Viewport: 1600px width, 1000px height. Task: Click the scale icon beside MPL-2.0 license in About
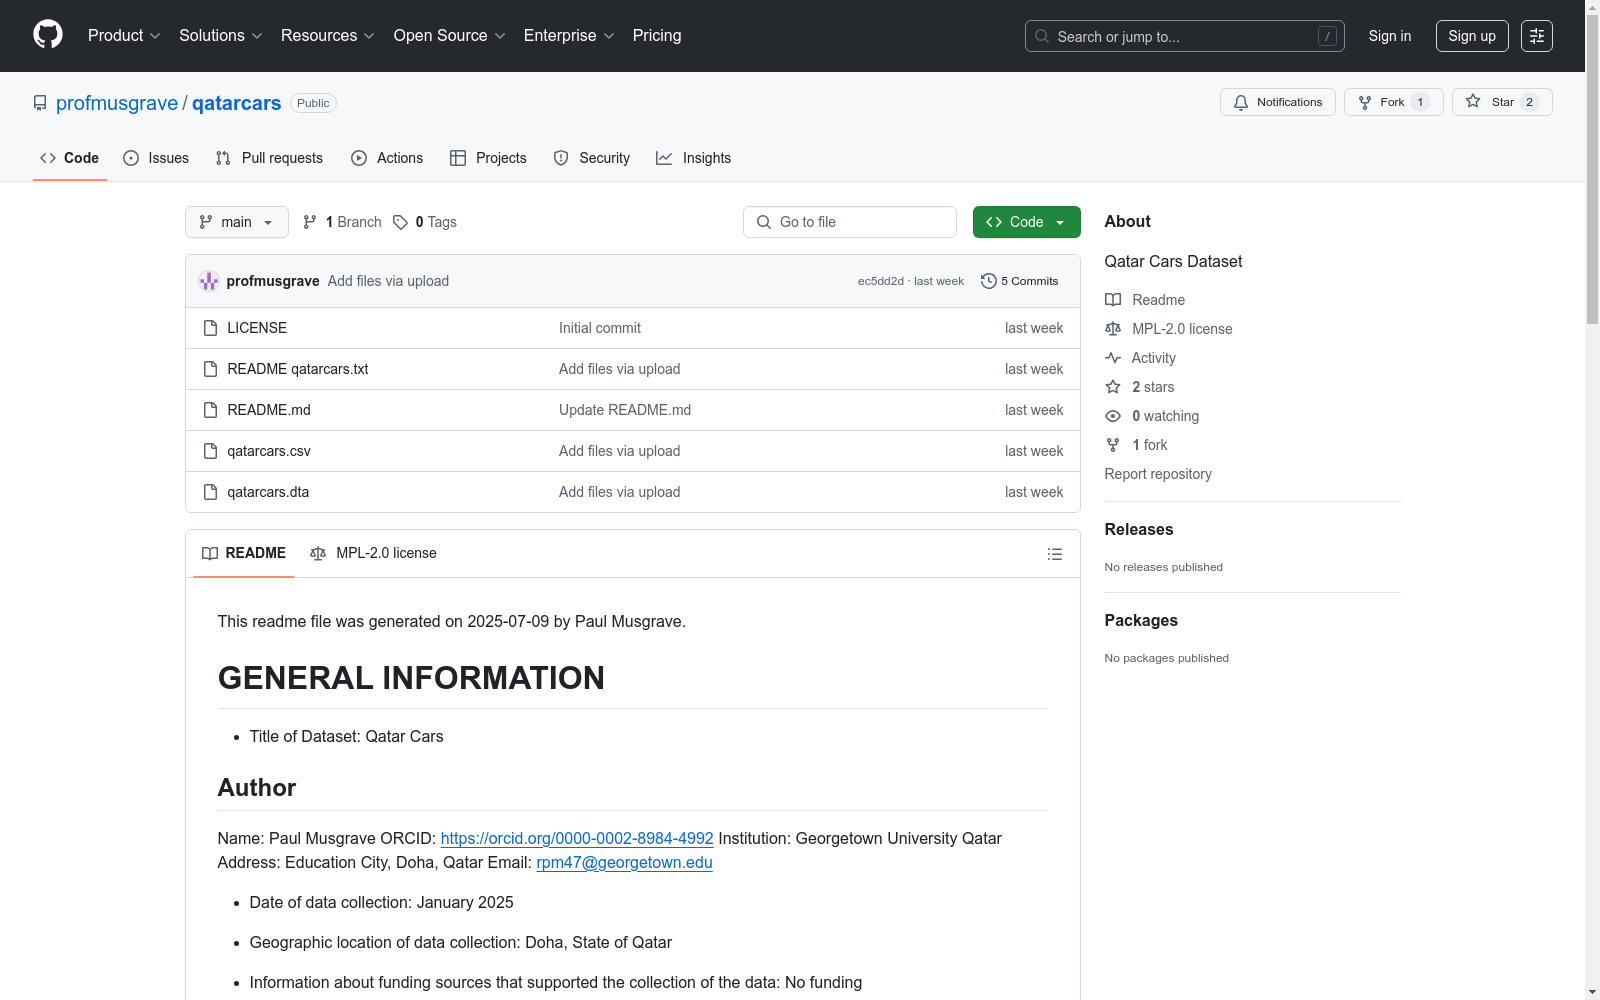[1113, 329]
